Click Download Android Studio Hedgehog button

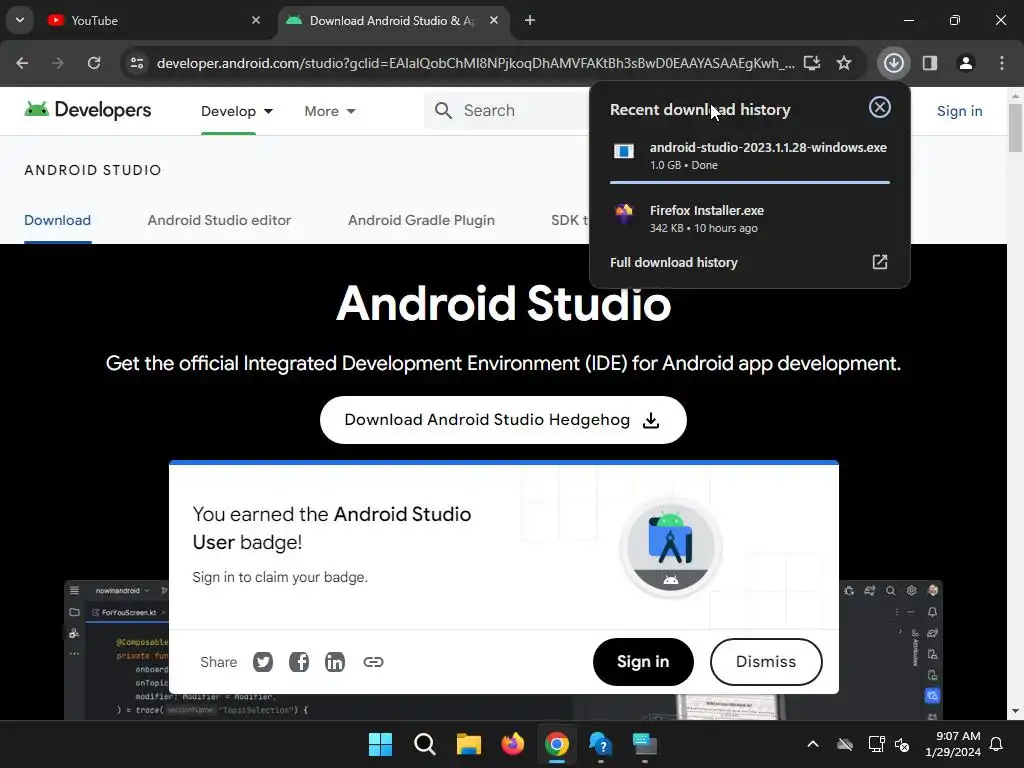coord(503,420)
